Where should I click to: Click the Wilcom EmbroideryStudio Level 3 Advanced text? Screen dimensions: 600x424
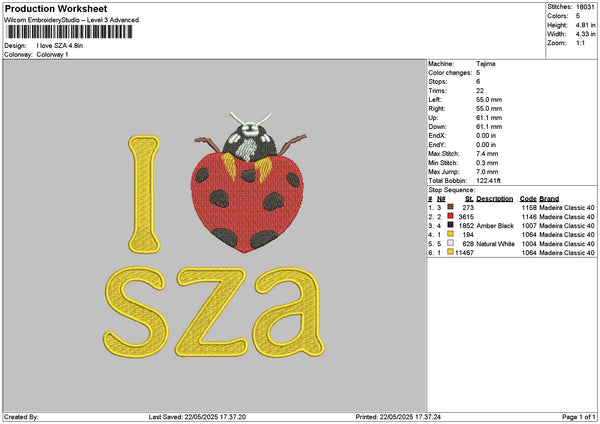pos(72,20)
